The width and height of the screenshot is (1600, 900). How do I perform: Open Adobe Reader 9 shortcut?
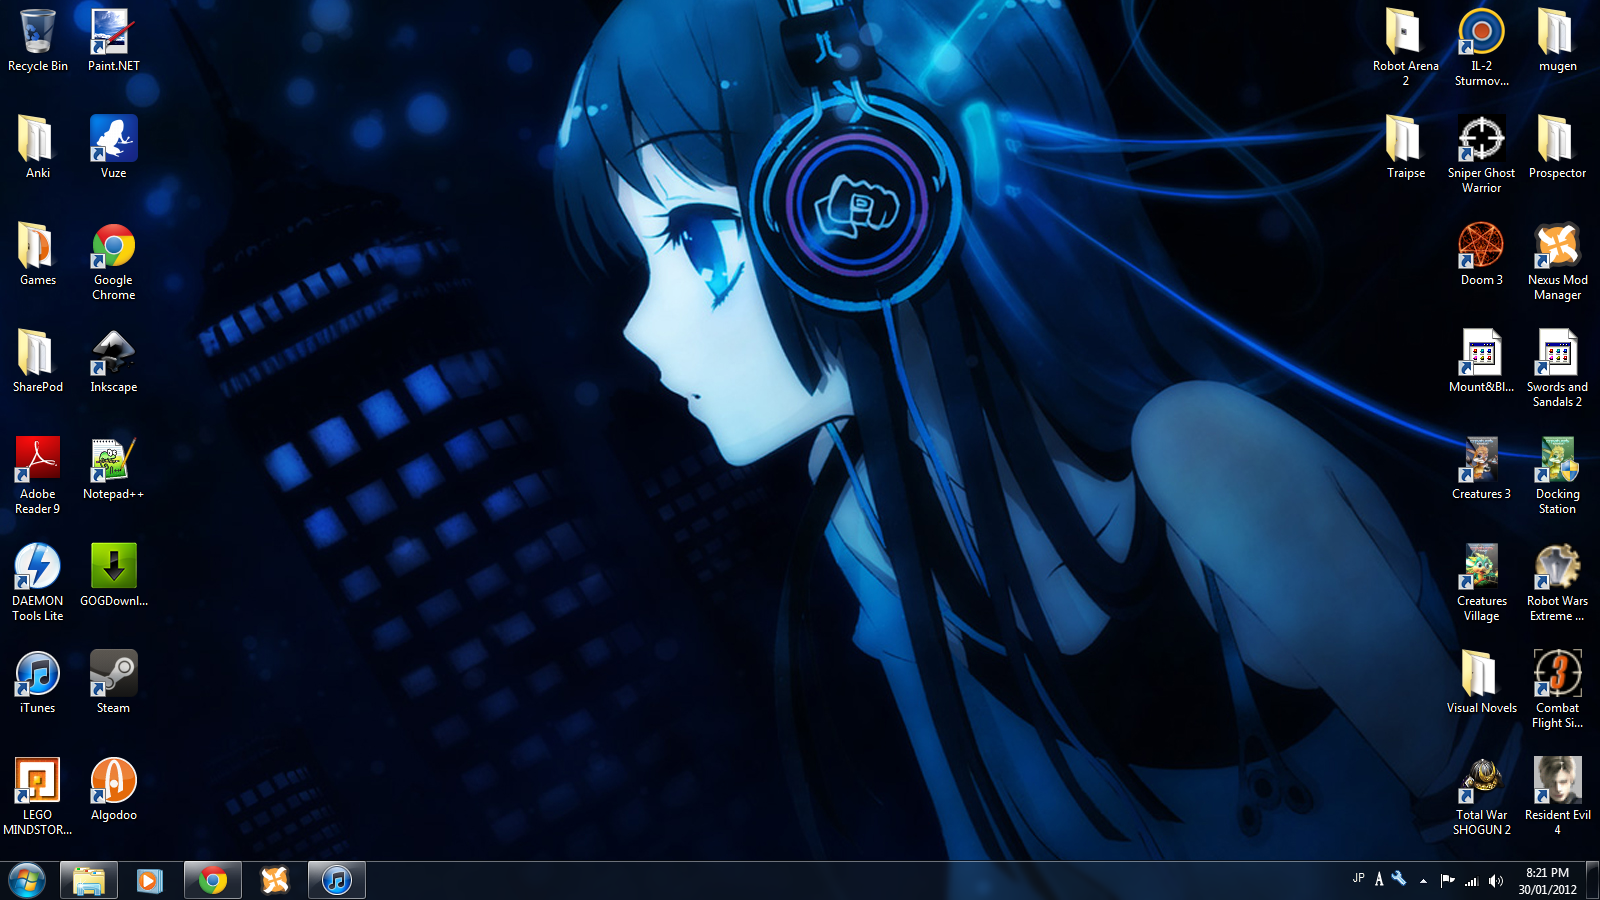point(38,475)
